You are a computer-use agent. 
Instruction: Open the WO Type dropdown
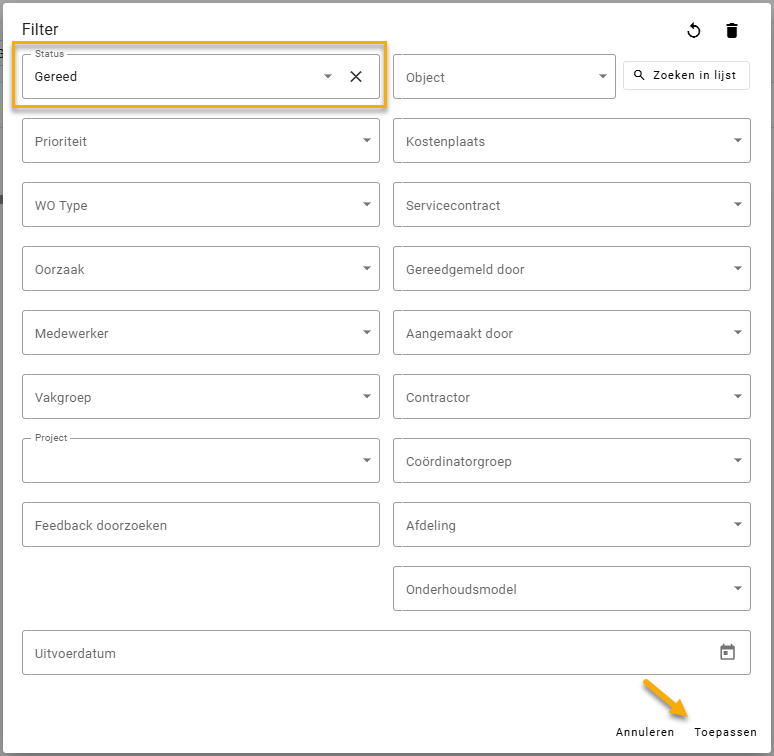pyautogui.click(x=200, y=205)
